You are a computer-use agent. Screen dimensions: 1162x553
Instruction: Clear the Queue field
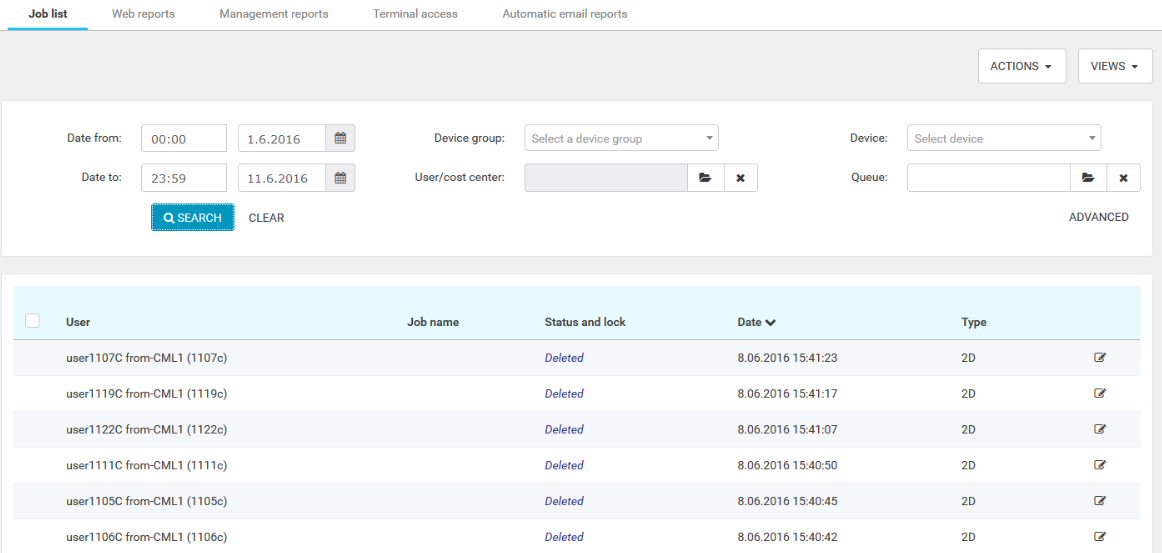click(1123, 178)
